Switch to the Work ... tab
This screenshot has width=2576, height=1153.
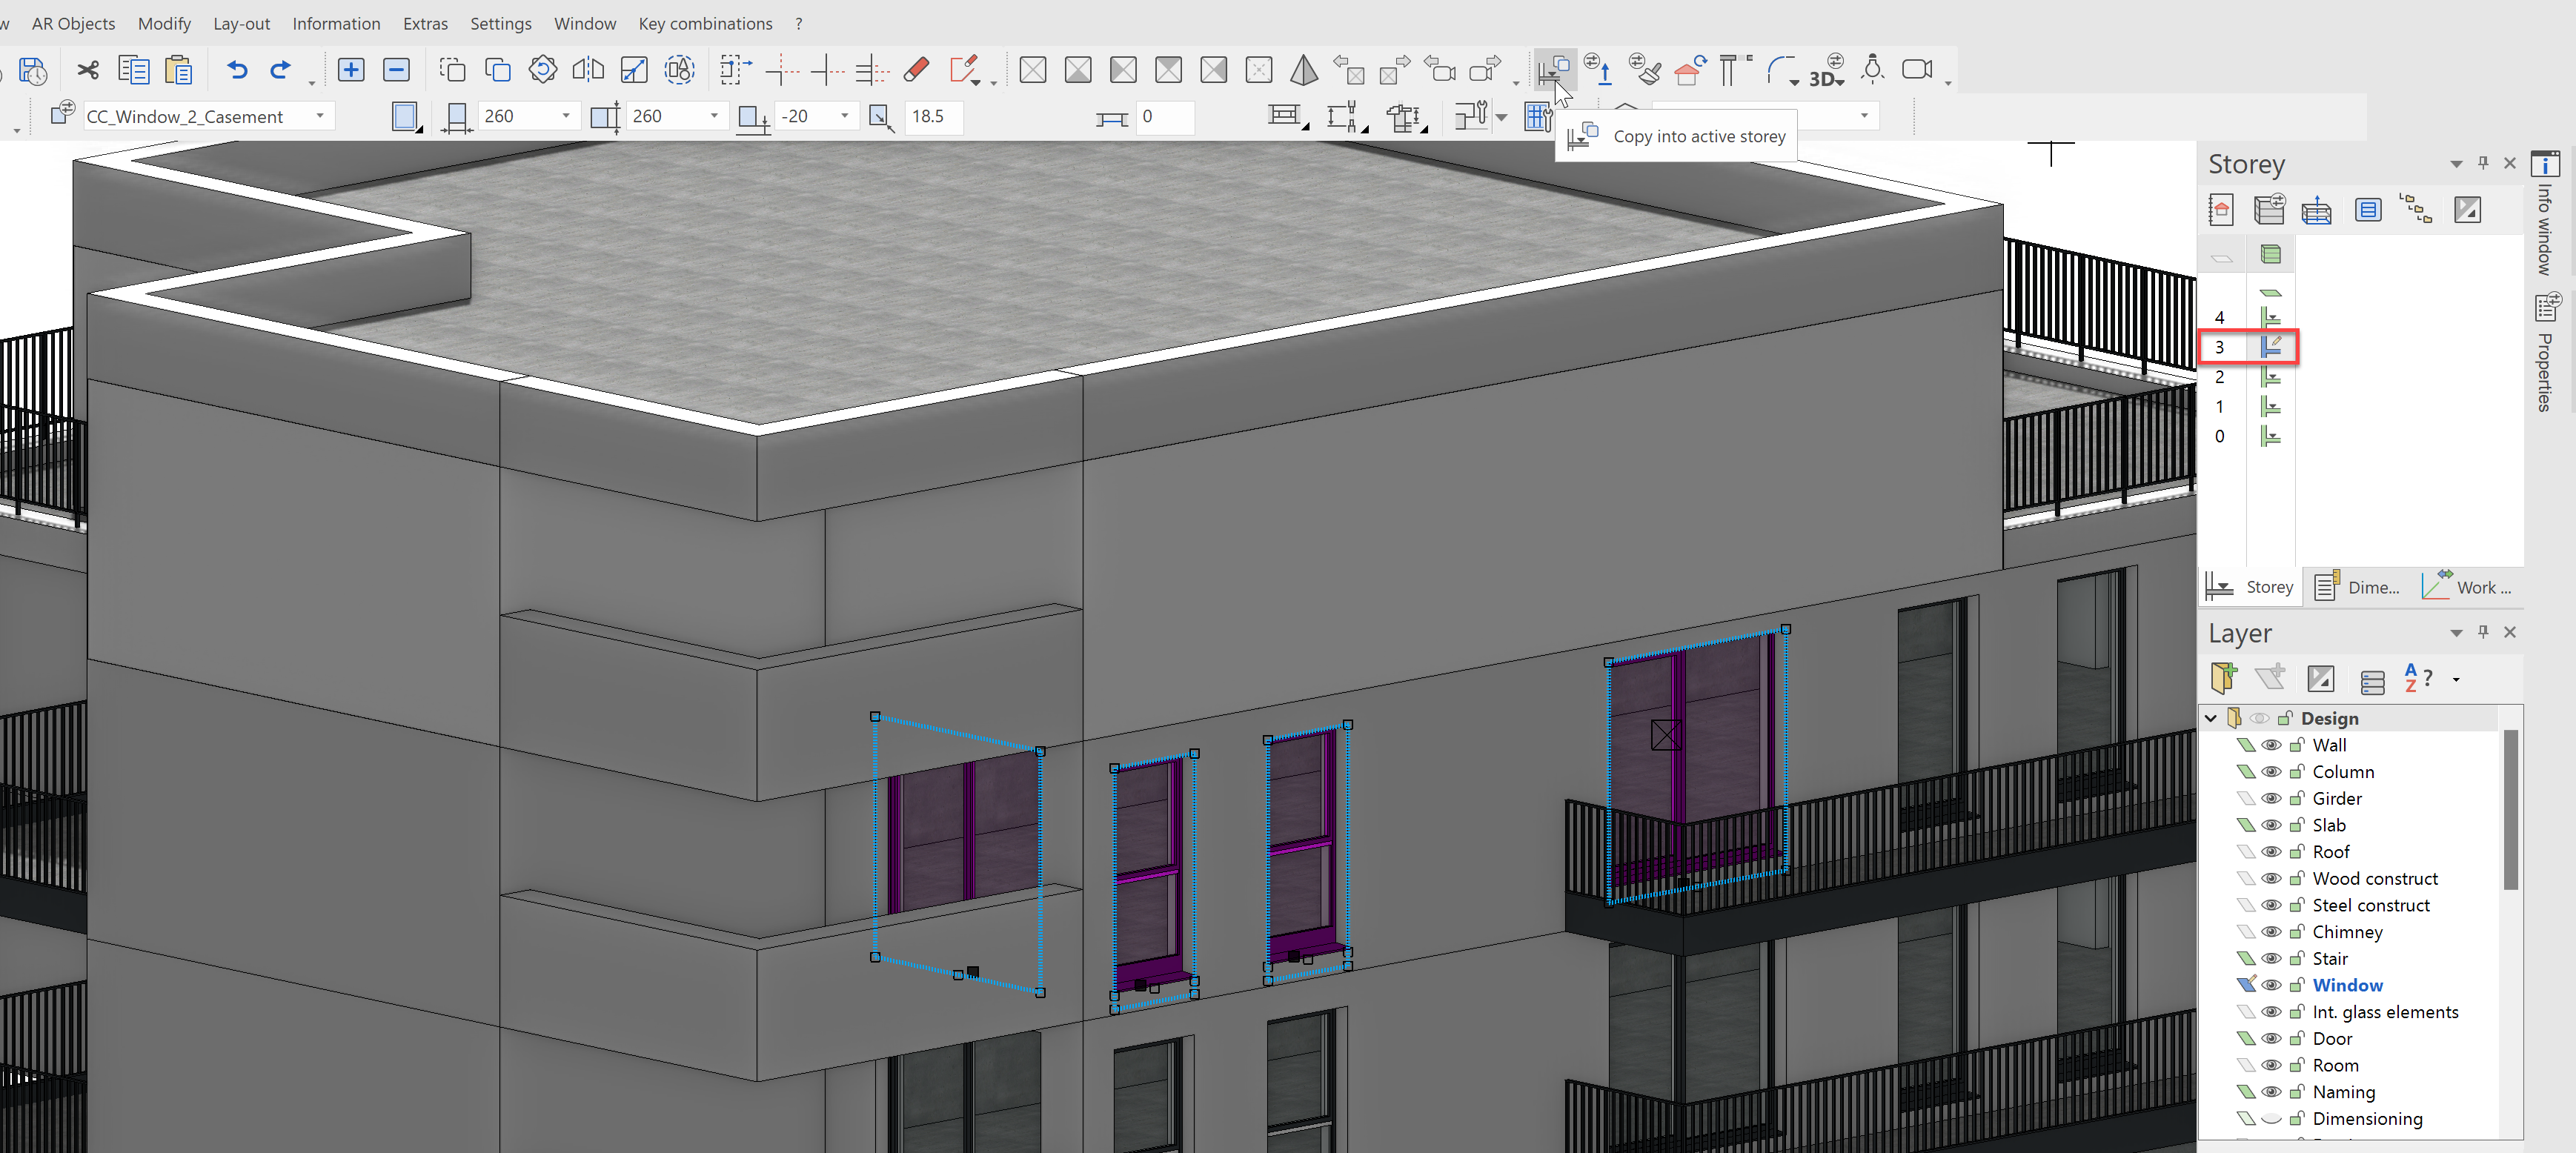pos(2468,587)
